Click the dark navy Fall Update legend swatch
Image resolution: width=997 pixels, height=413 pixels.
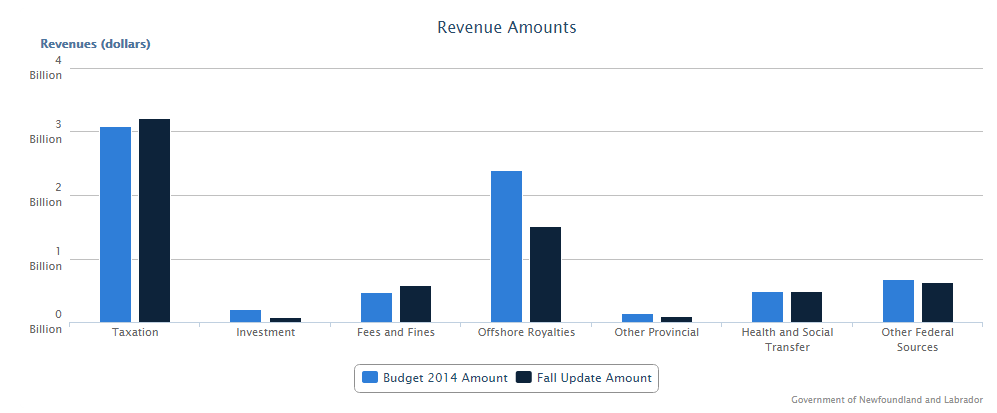click(x=524, y=378)
